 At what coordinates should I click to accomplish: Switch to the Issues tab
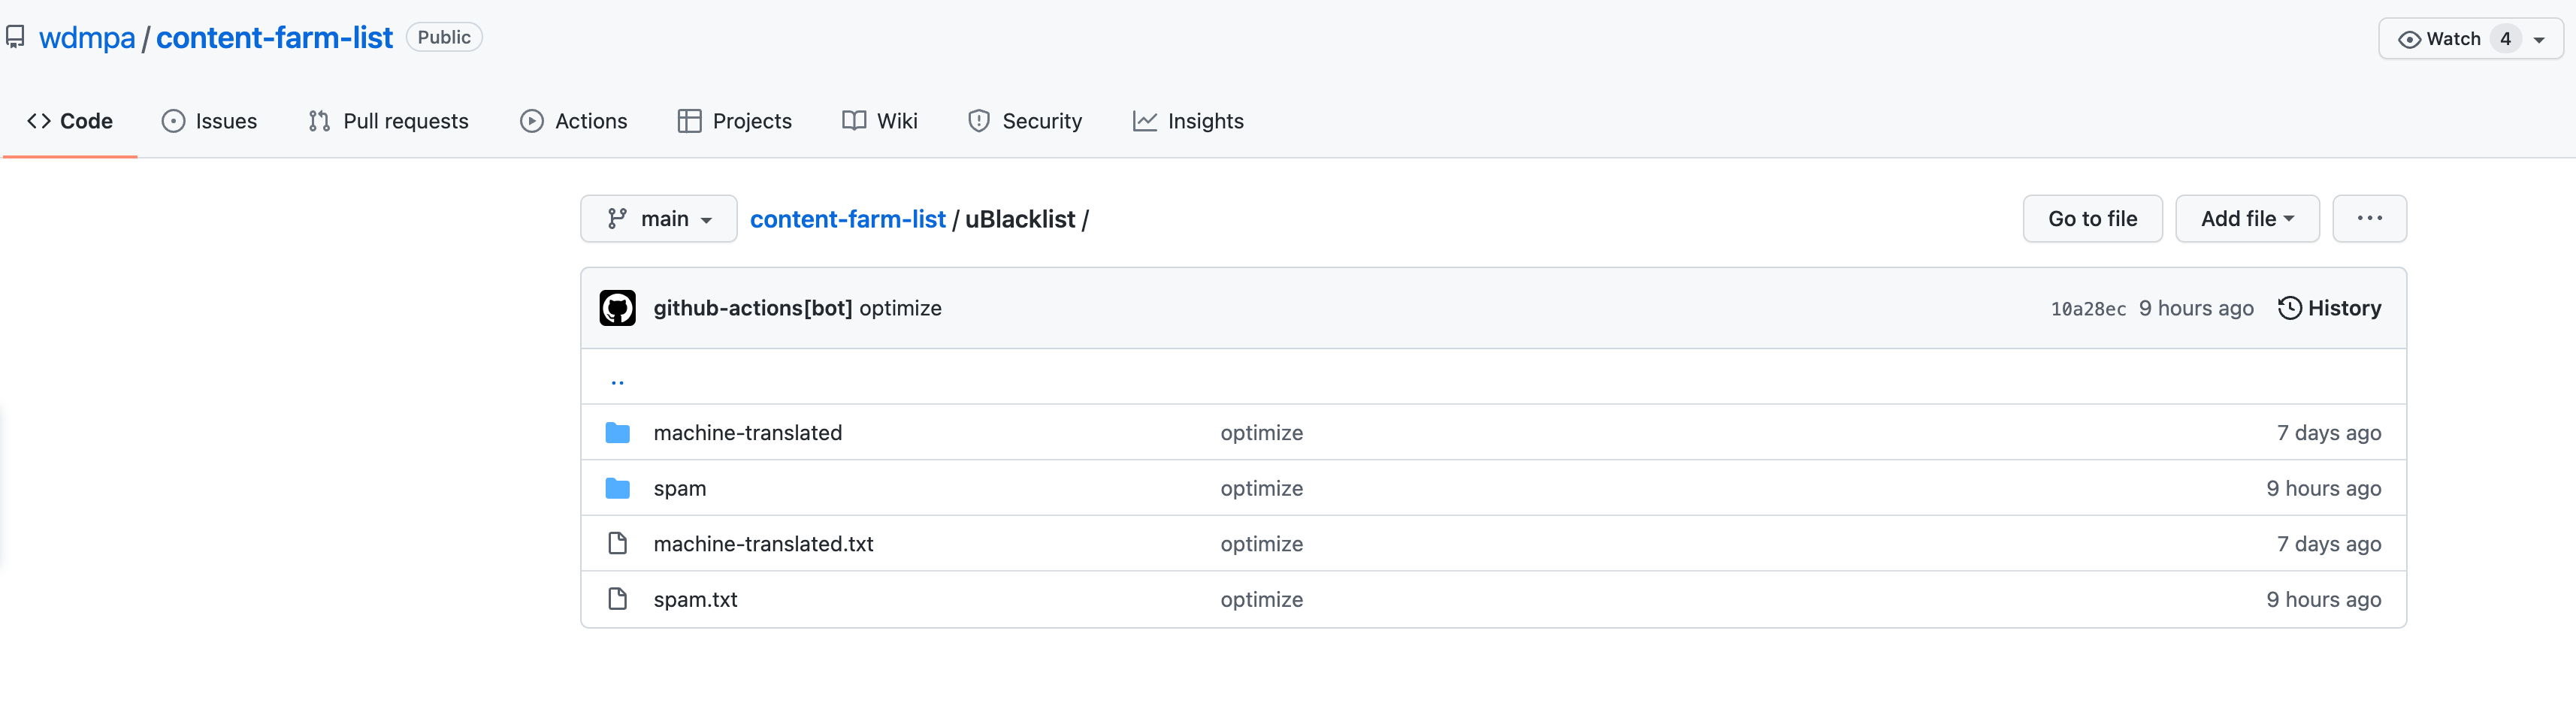(209, 121)
